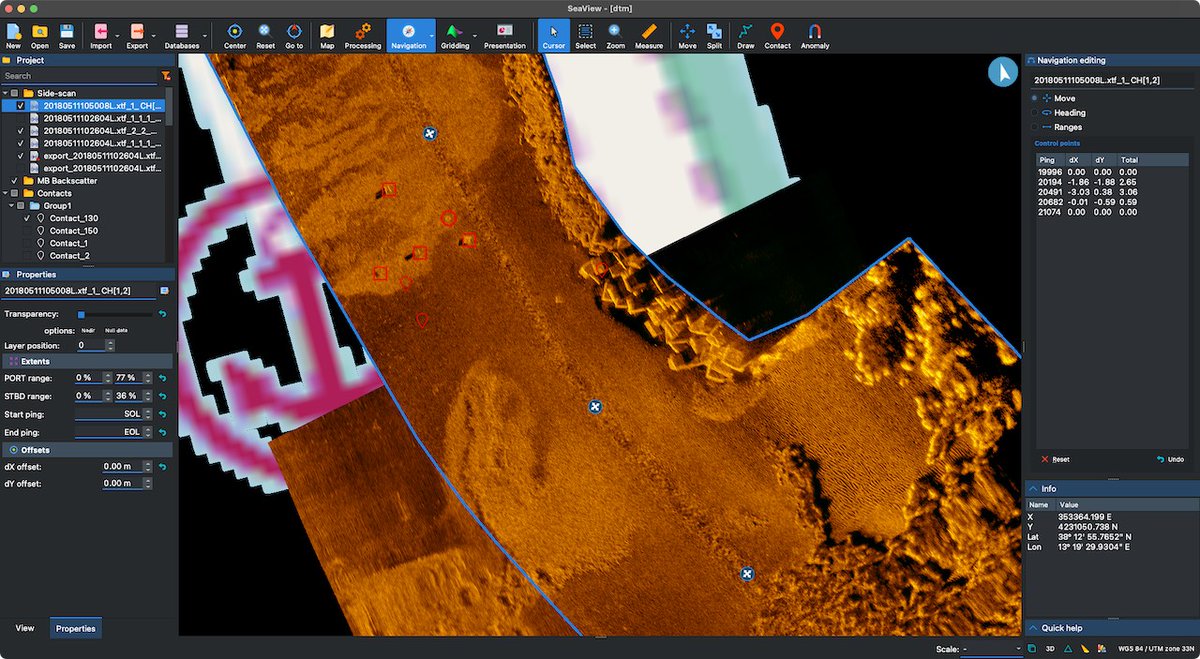1200x659 pixels.
Task: Activate the Contact marker tool
Action: click(x=777, y=36)
